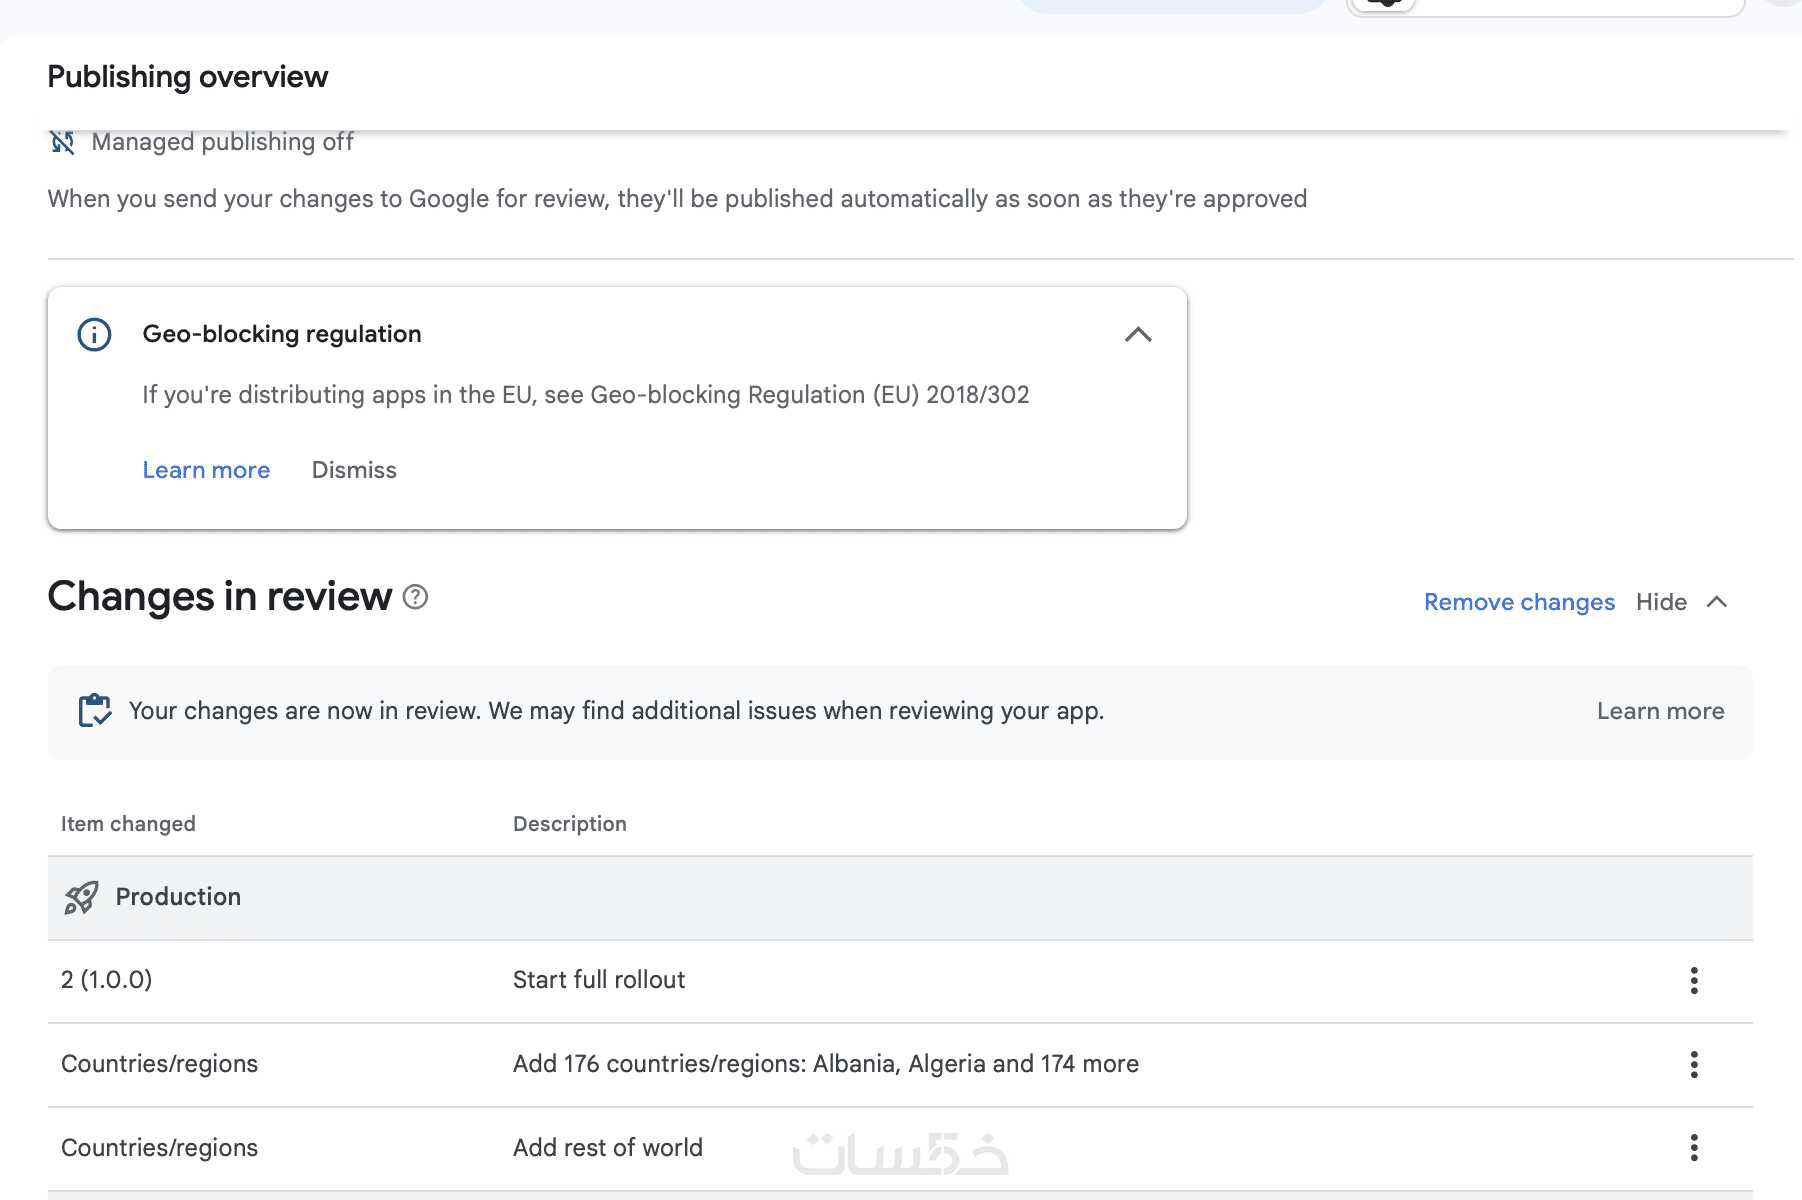The width and height of the screenshot is (1802, 1200).
Task: Hide the changes in review section
Action: tap(1661, 602)
